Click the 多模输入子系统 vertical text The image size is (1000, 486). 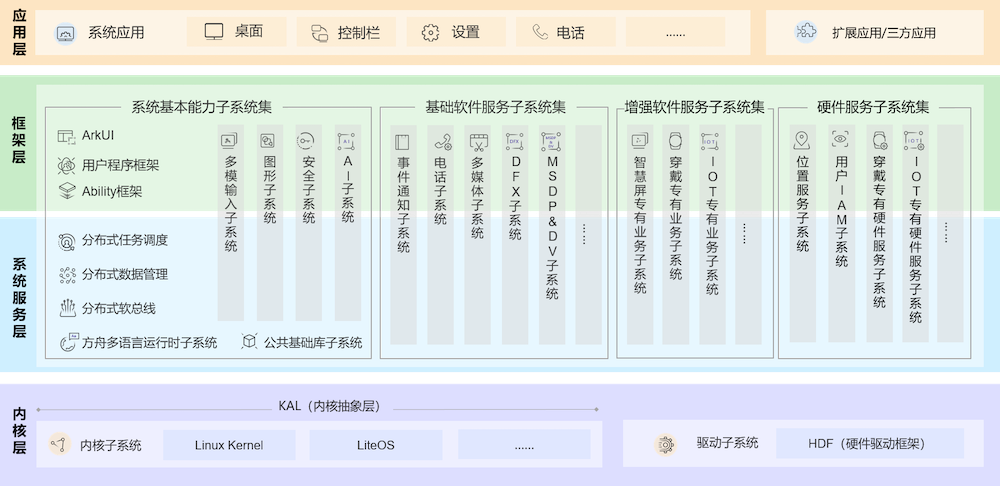pos(231,203)
